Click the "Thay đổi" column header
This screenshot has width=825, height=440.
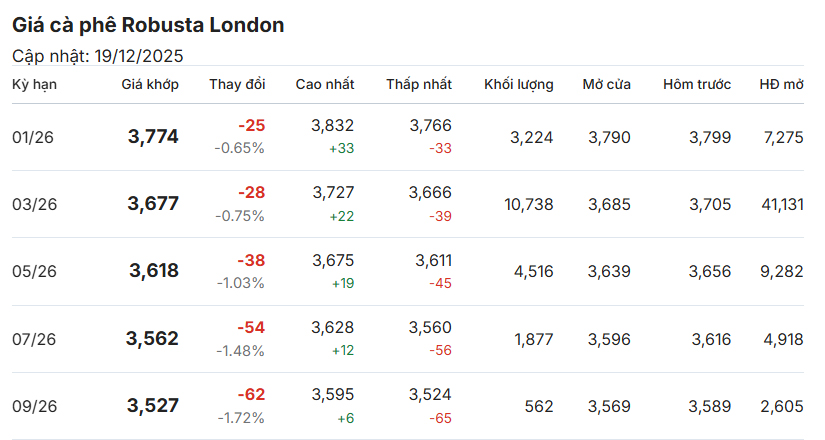(236, 85)
